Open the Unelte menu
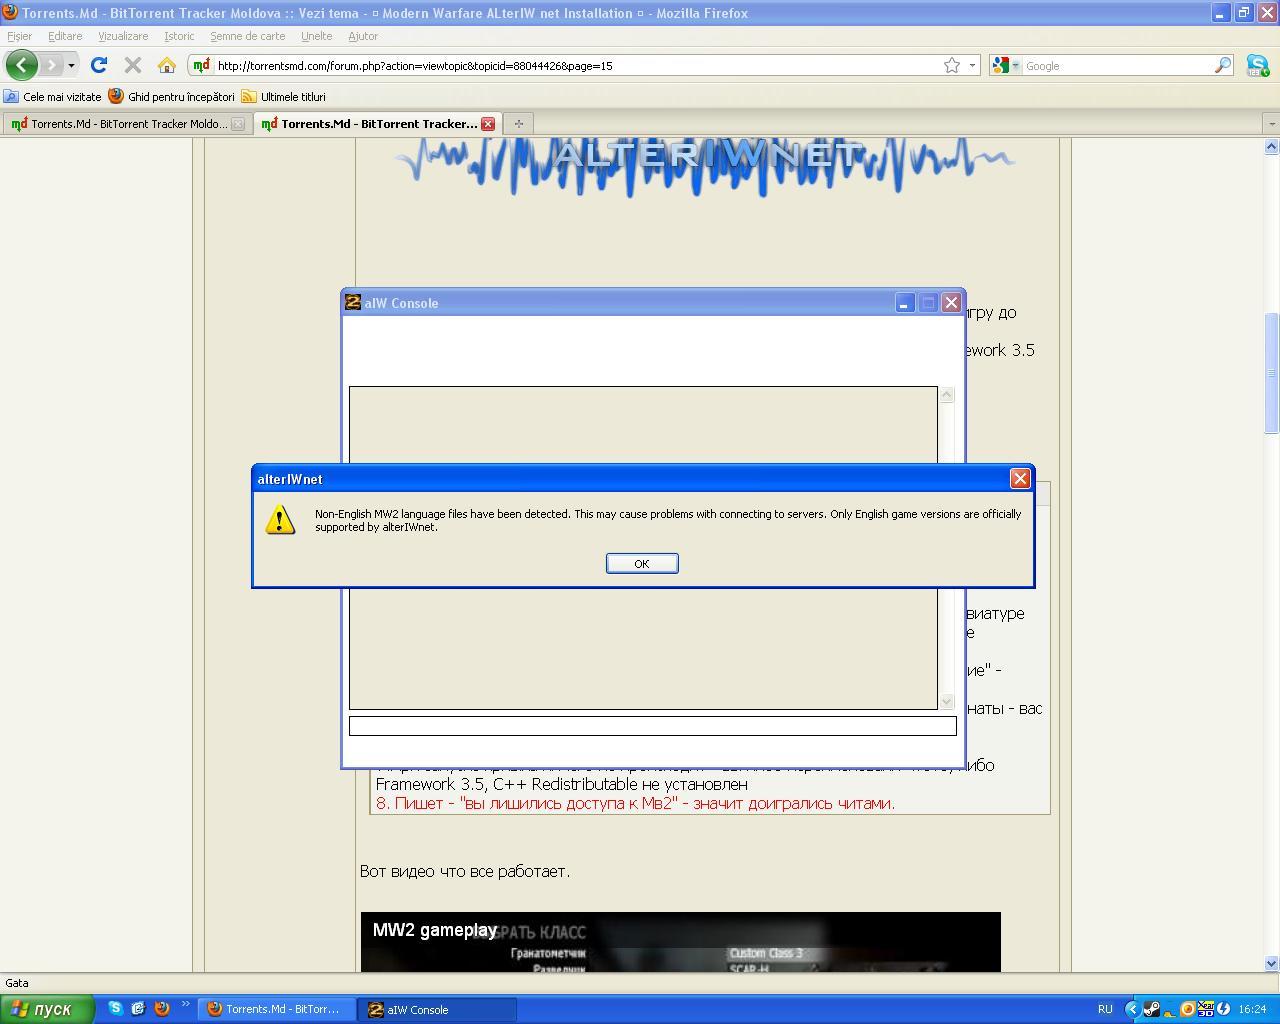This screenshot has width=1280, height=1024. point(316,36)
